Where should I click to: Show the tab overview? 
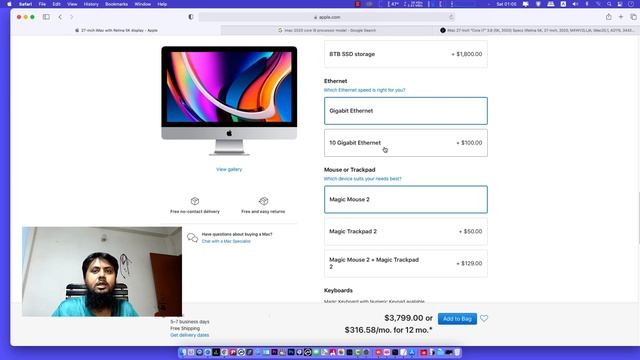pyautogui.click(x=633, y=17)
